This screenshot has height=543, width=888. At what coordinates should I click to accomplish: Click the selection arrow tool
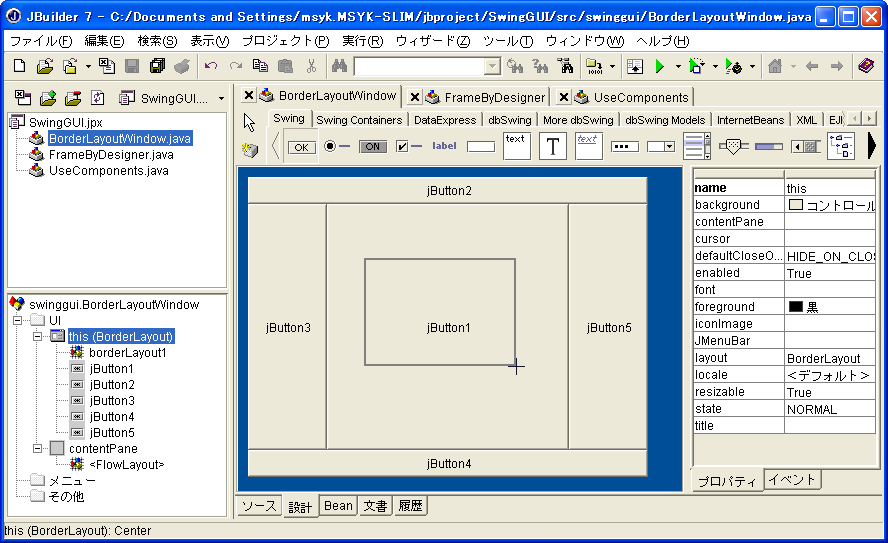(x=250, y=123)
